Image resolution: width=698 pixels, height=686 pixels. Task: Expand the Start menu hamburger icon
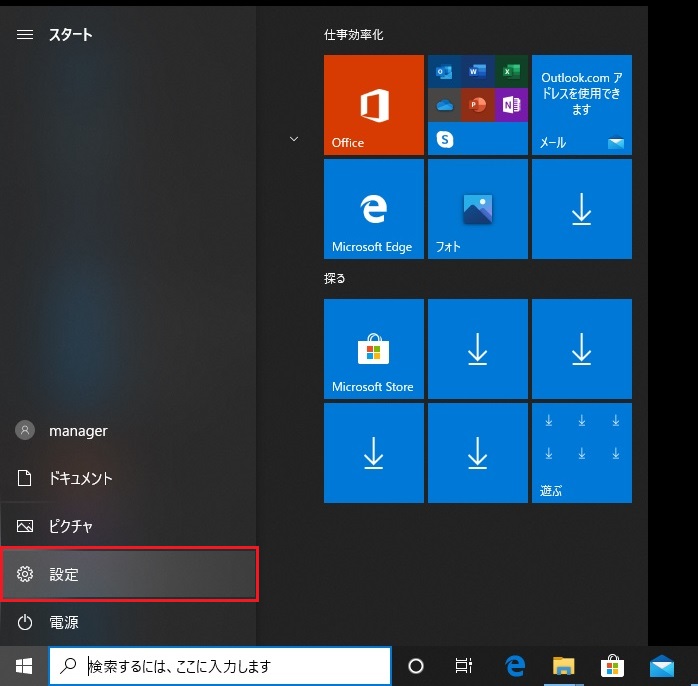[x=25, y=34]
